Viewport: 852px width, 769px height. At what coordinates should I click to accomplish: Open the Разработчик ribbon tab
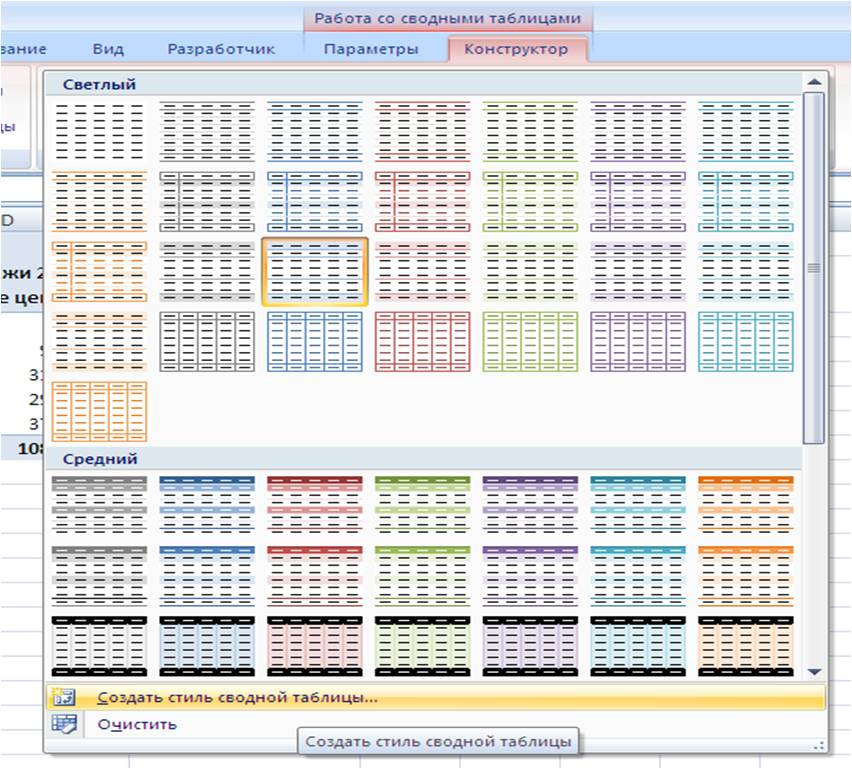[220, 49]
